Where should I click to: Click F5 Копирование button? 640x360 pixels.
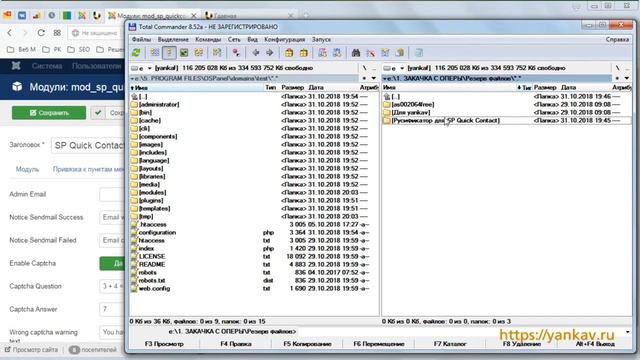tap(307, 344)
